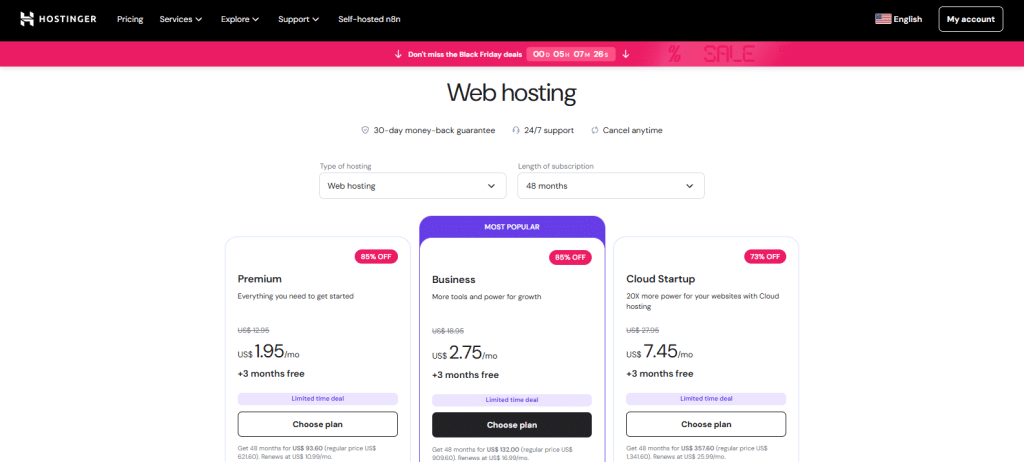Click the MOST POPULAR label
Screen dimensions: 1024x462
click(x=512, y=227)
